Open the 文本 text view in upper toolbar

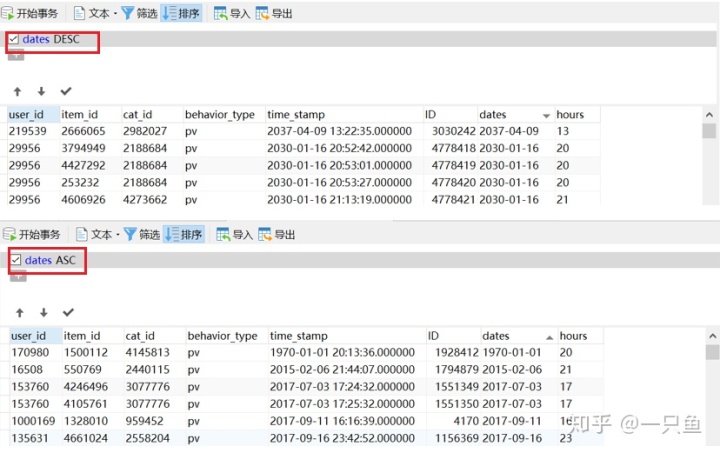[92, 14]
